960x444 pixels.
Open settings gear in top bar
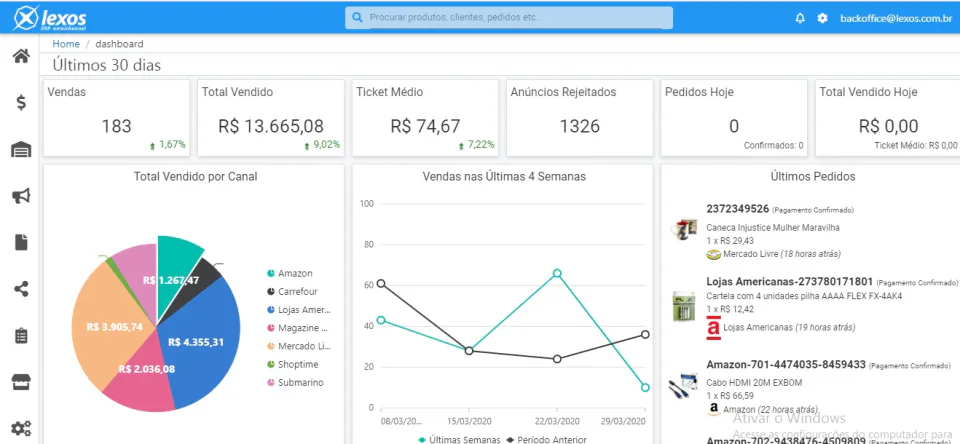pos(822,18)
